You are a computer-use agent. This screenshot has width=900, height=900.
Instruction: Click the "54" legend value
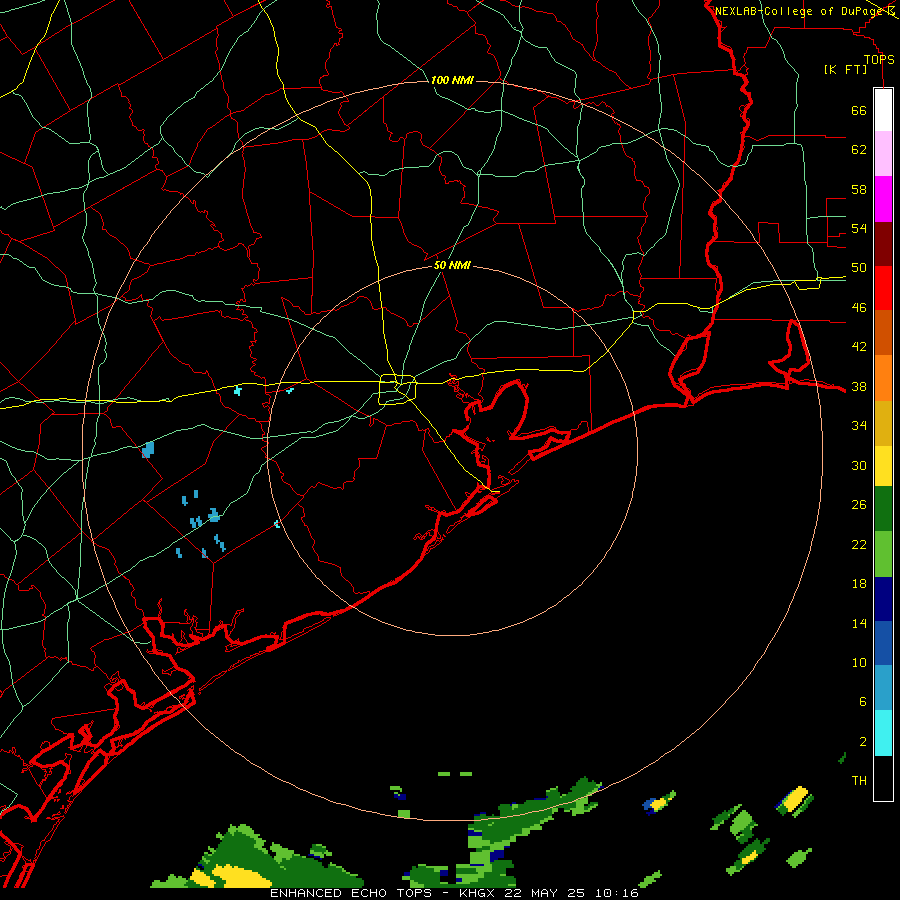(859, 228)
